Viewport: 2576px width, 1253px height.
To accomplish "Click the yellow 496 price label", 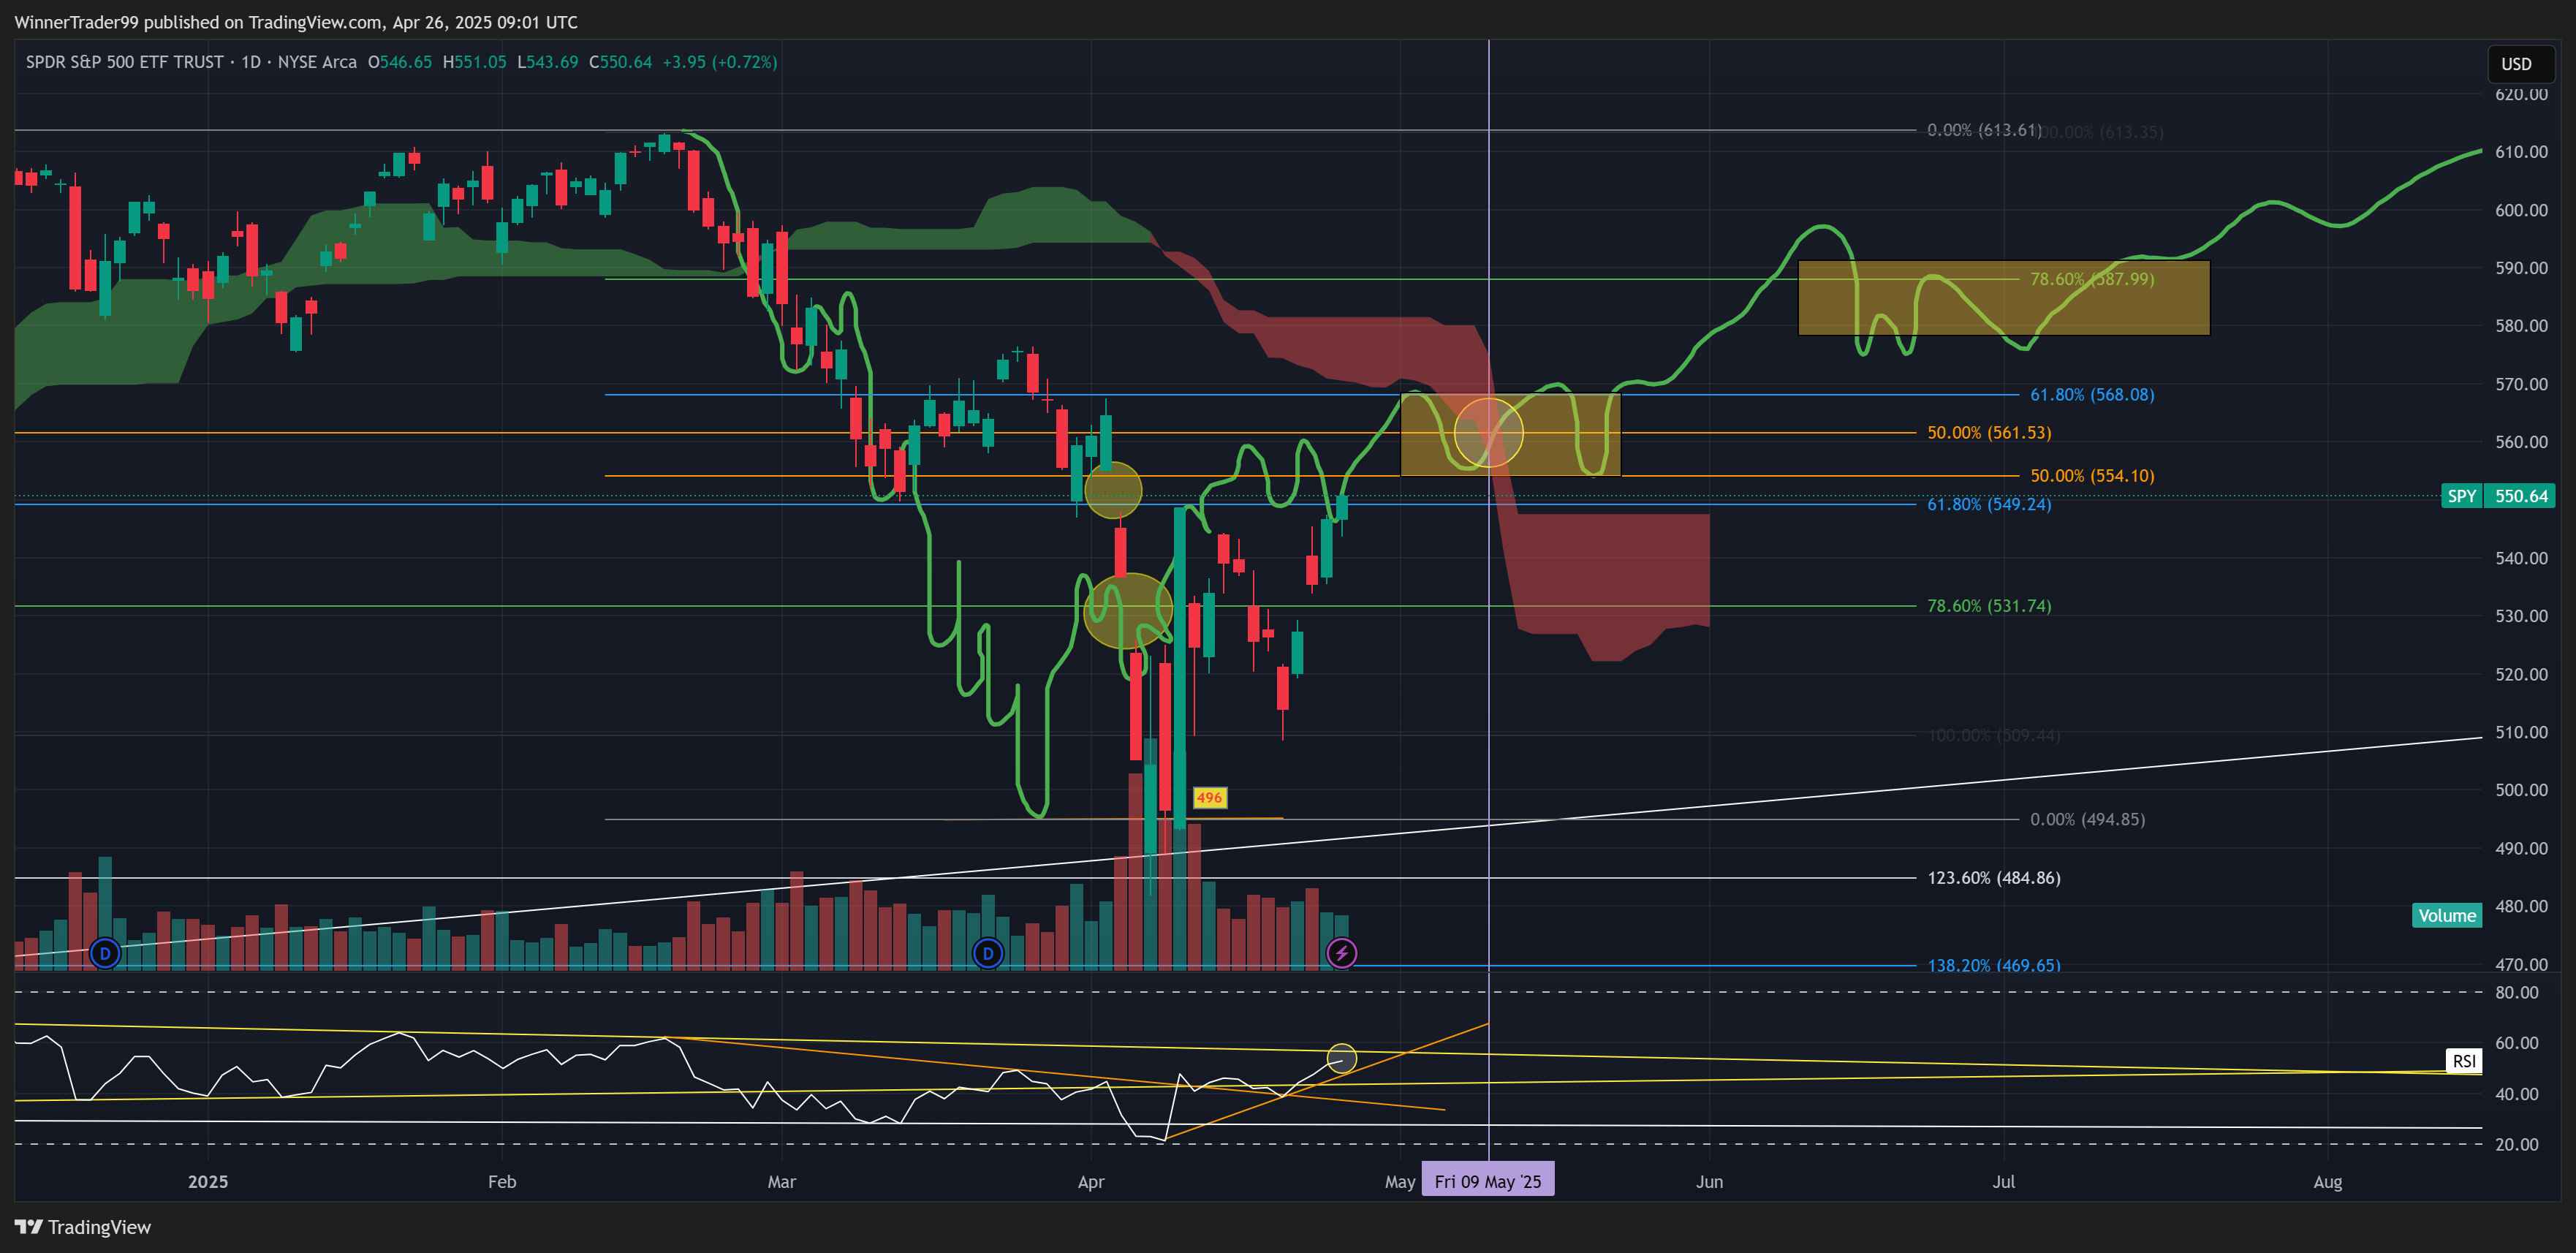I will click(1209, 797).
